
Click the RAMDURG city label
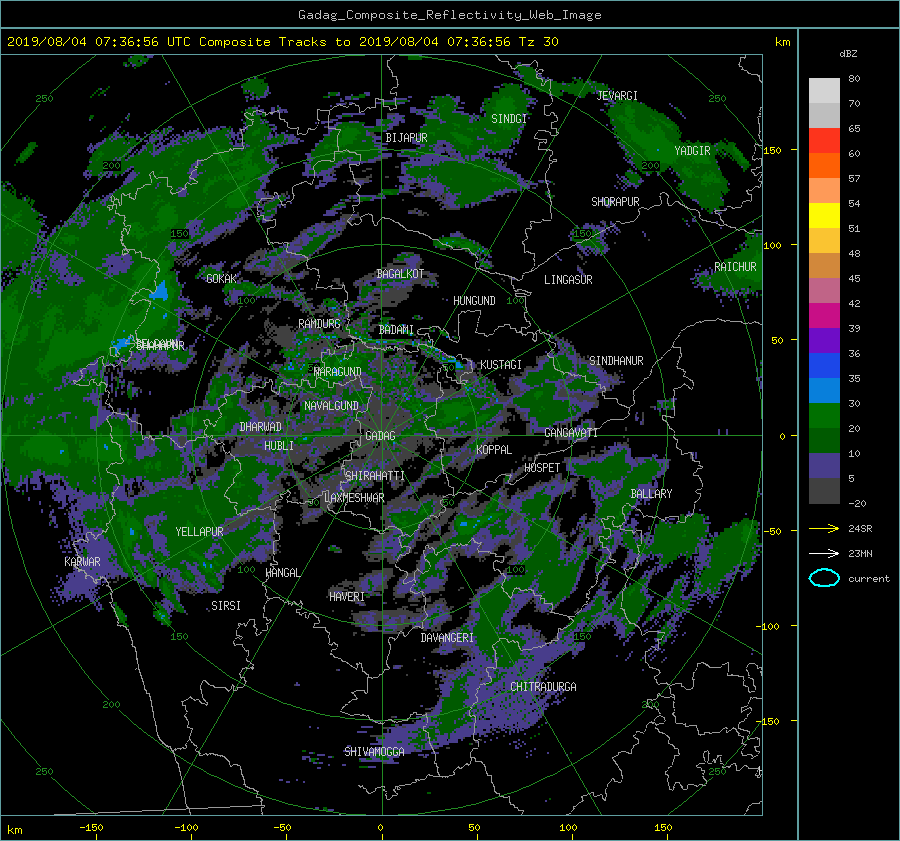[319, 324]
